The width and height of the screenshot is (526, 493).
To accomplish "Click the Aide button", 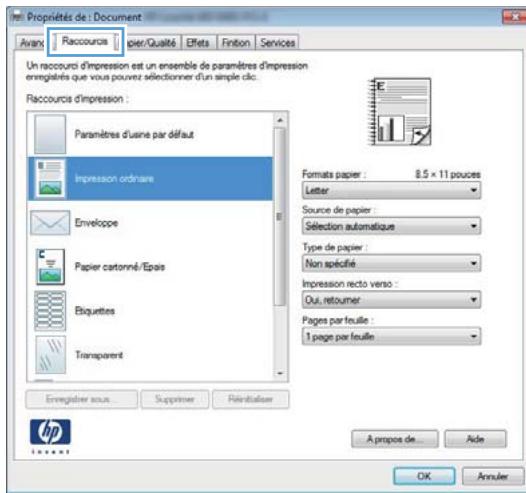I will 475,439.
